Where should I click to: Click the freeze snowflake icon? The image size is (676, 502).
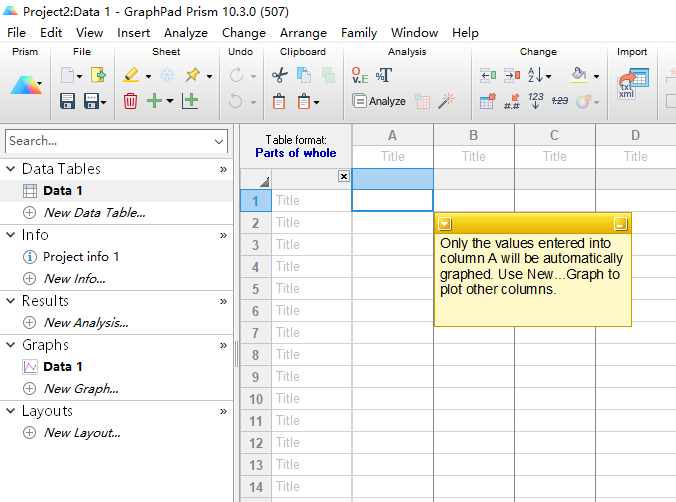(x=167, y=75)
